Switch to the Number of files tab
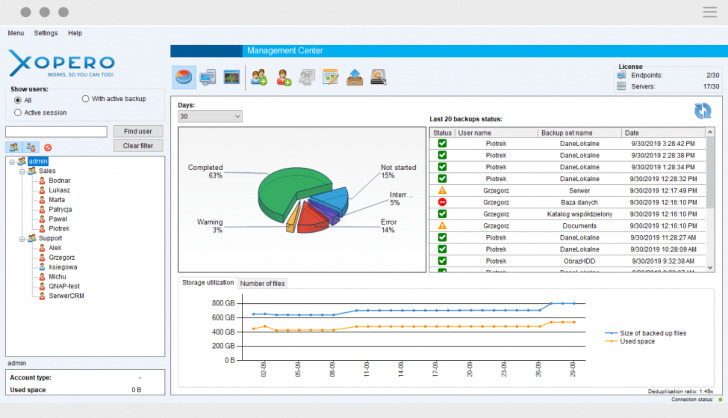Screen dimensions: 728x418 point(262,283)
